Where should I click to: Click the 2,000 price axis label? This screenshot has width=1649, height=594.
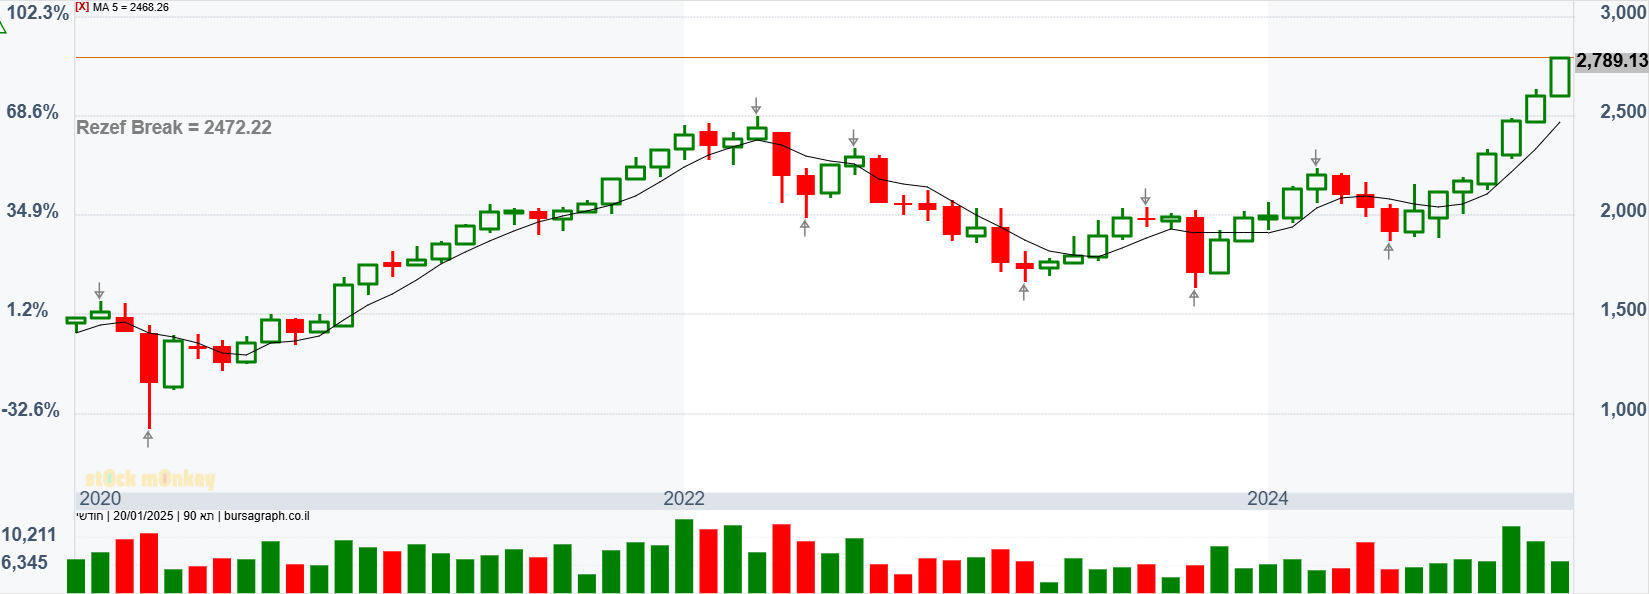[1623, 211]
